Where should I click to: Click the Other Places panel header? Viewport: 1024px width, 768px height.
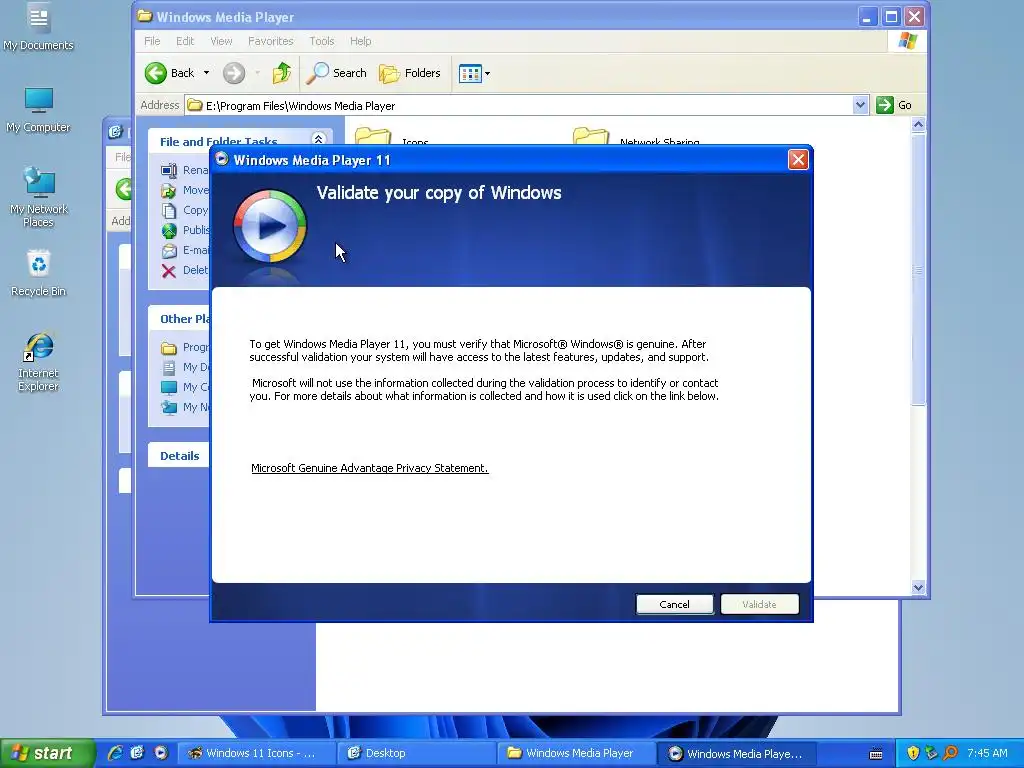[x=180, y=319]
